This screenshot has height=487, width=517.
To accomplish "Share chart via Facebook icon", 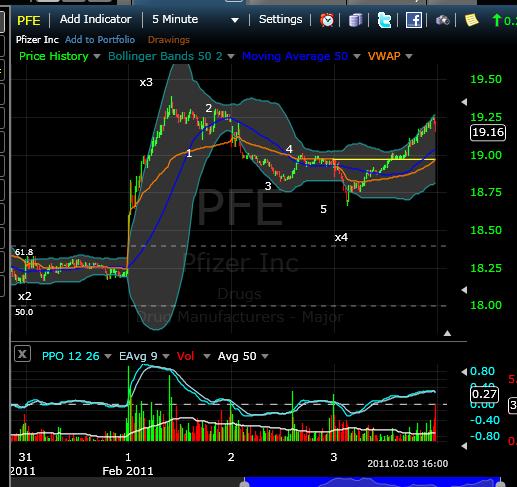I will click(x=413, y=20).
